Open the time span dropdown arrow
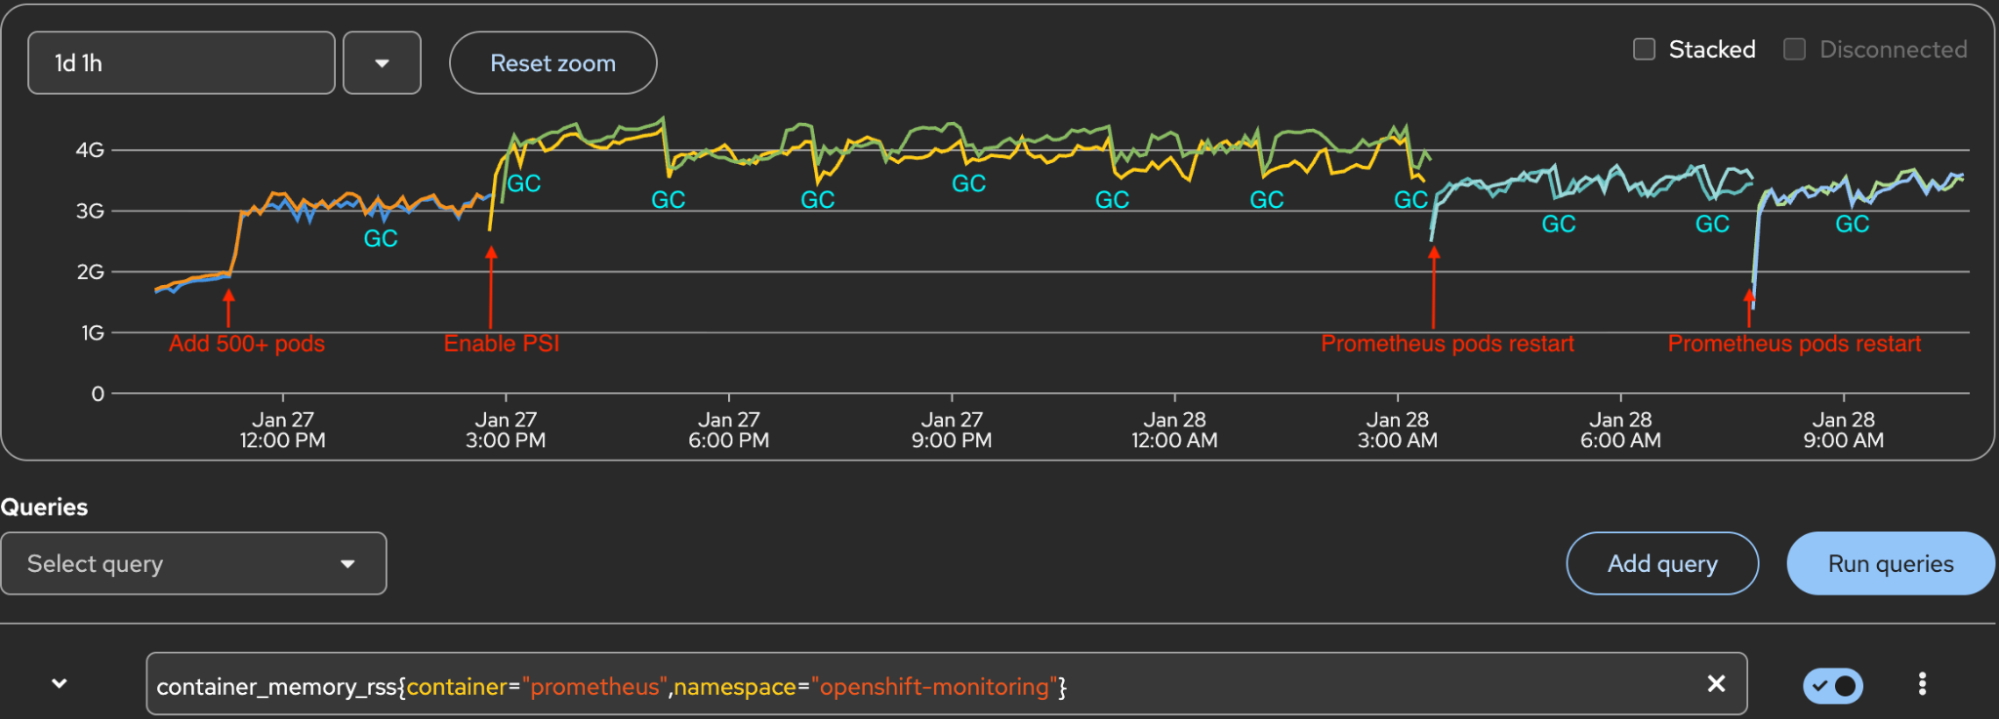 (x=382, y=63)
